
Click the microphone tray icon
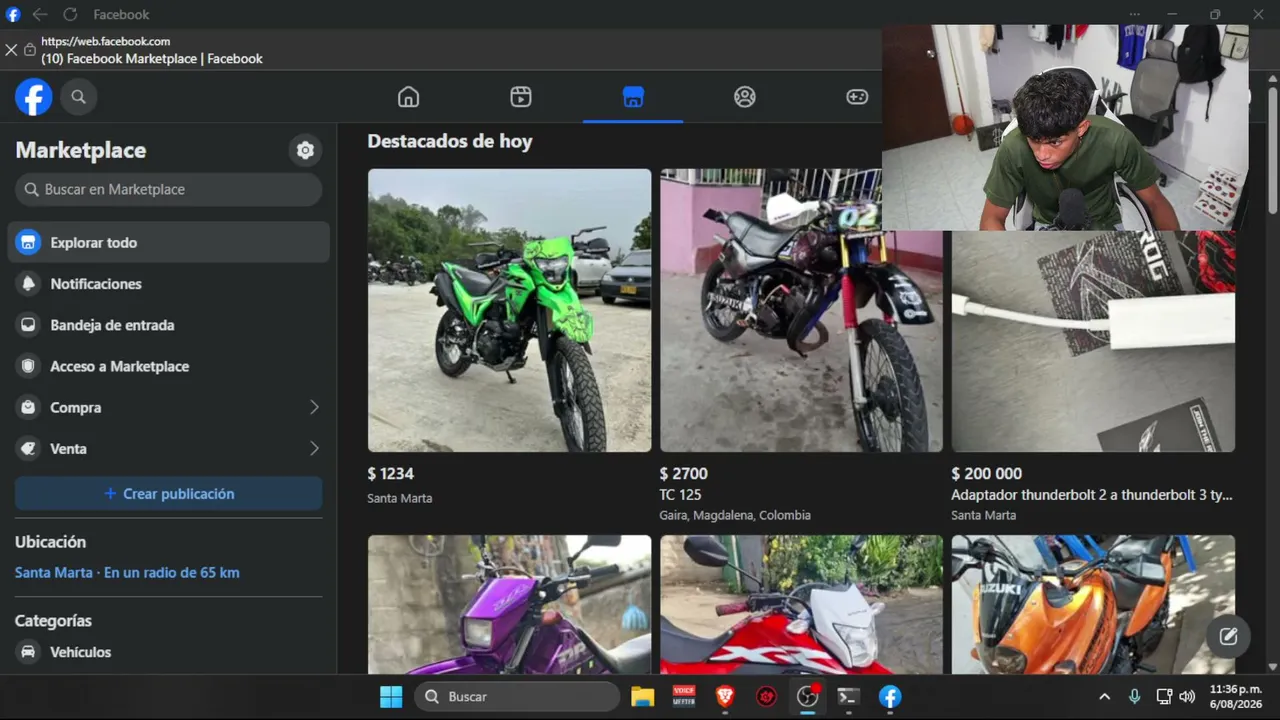click(x=1134, y=697)
